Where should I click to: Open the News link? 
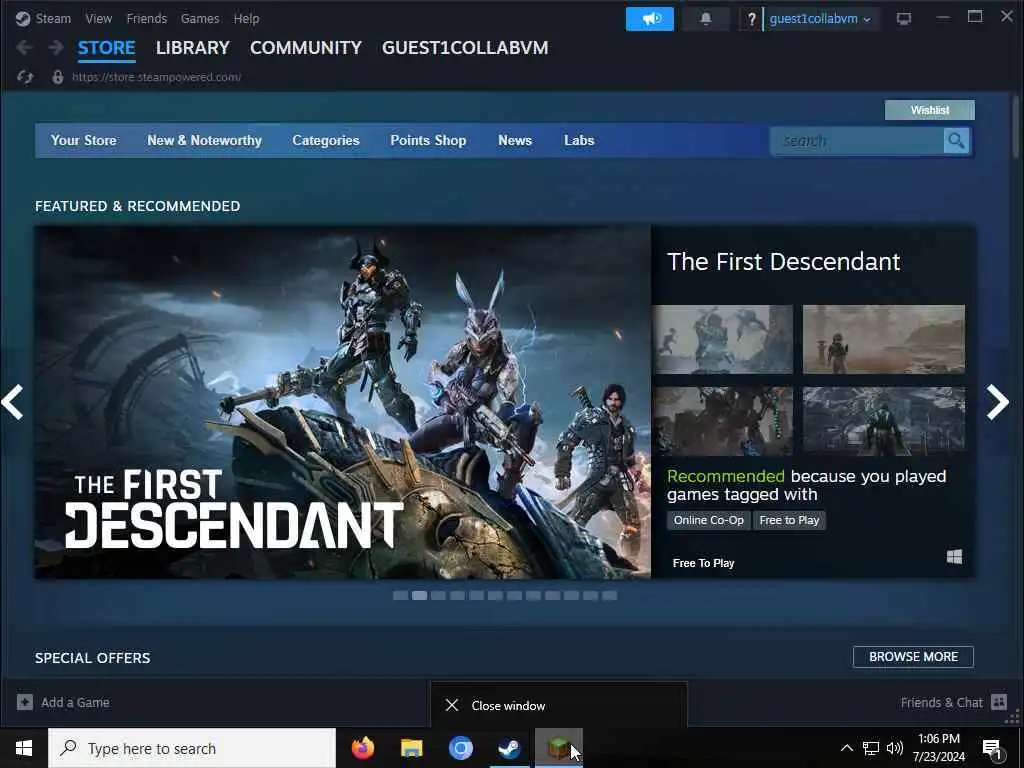click(x=515, y=140)
